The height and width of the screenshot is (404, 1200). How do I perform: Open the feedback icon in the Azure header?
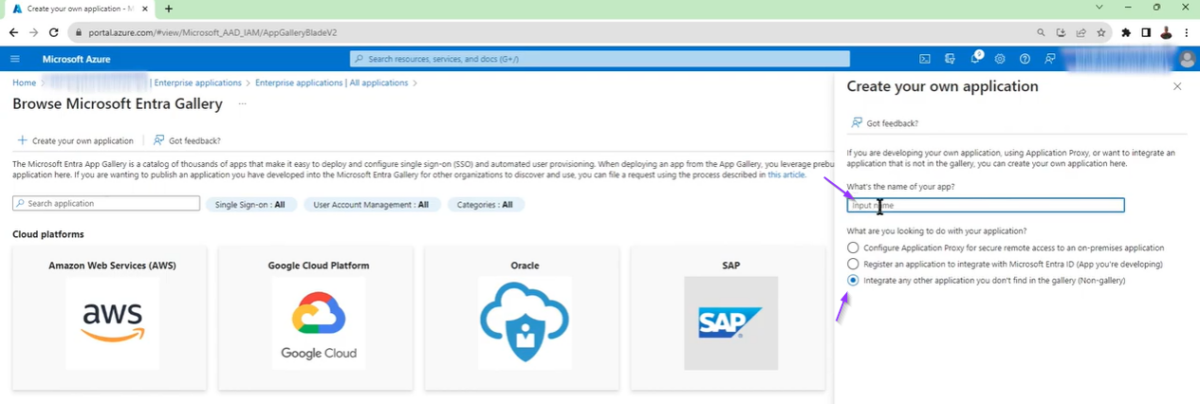pos(1050,59)
